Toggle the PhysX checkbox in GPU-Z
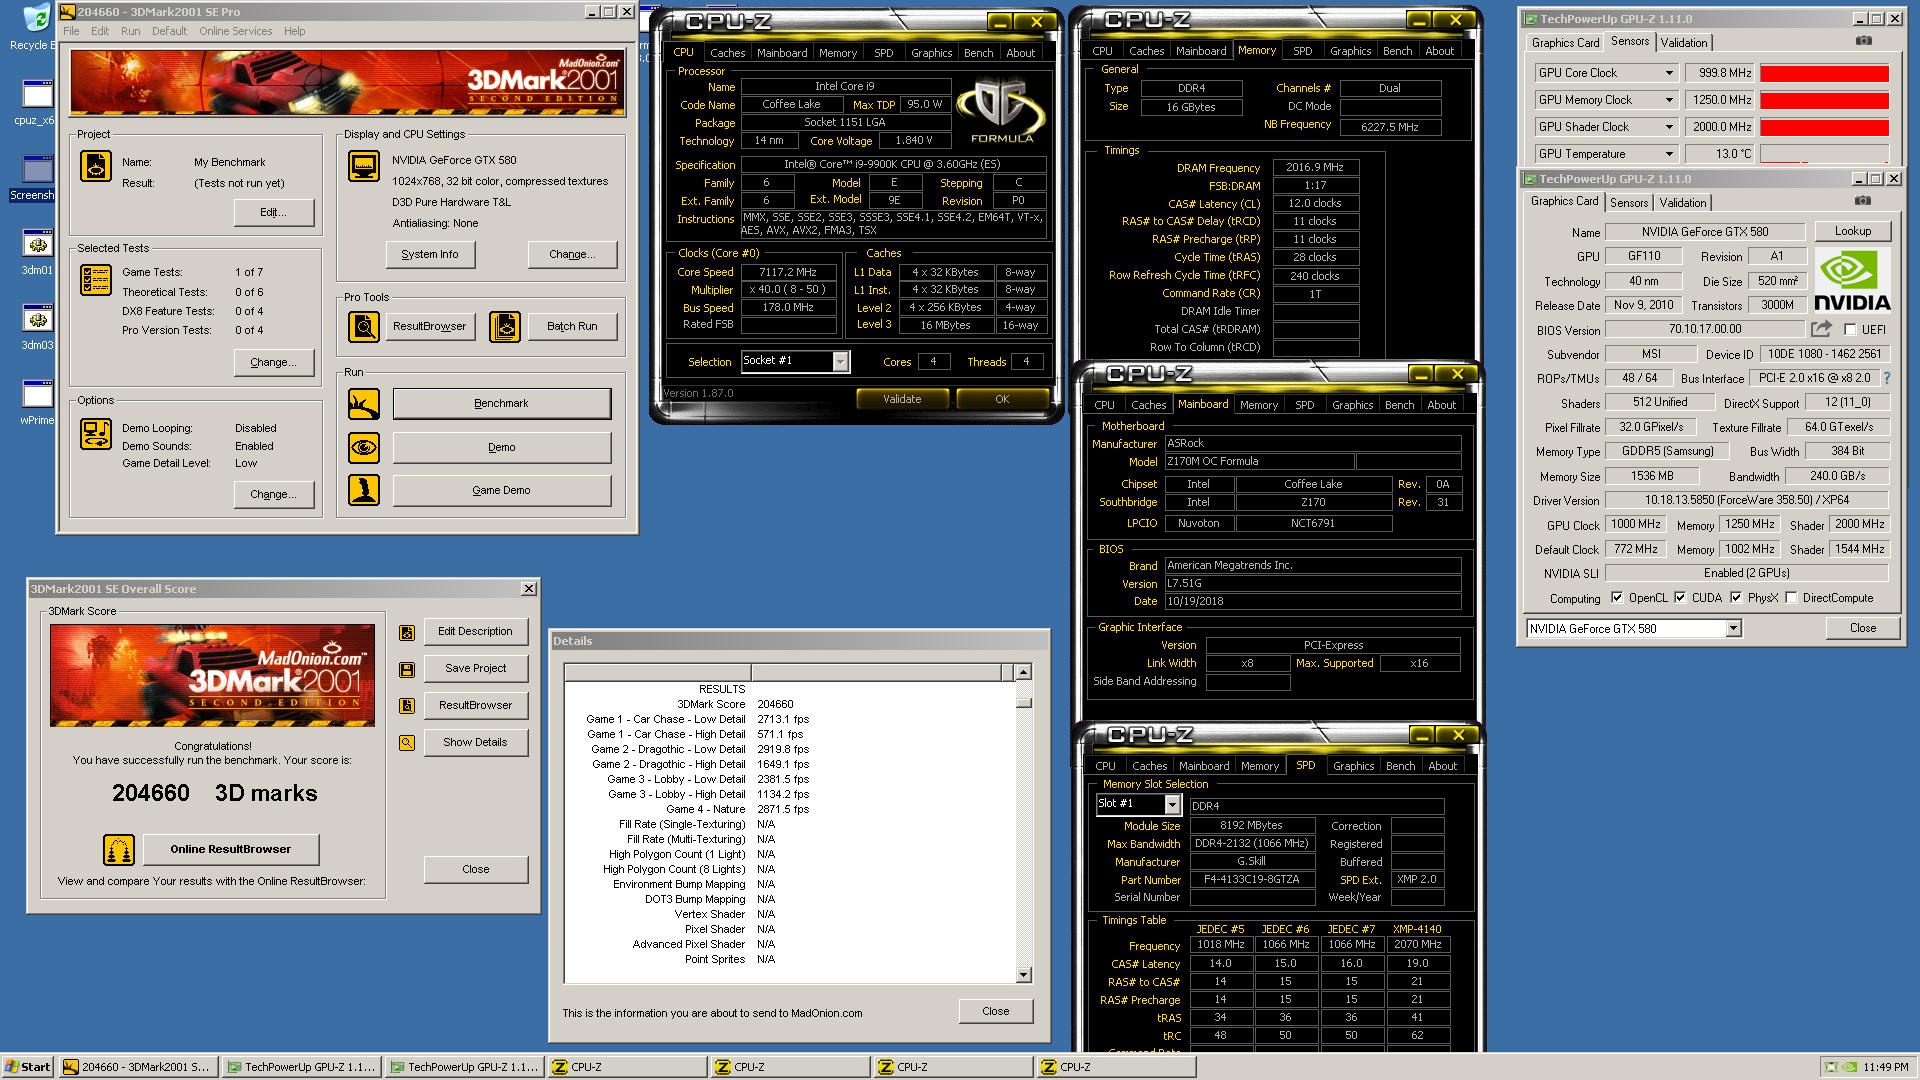The width and height of the screenshot is (1920, 1080). [x=1736, y=598]
